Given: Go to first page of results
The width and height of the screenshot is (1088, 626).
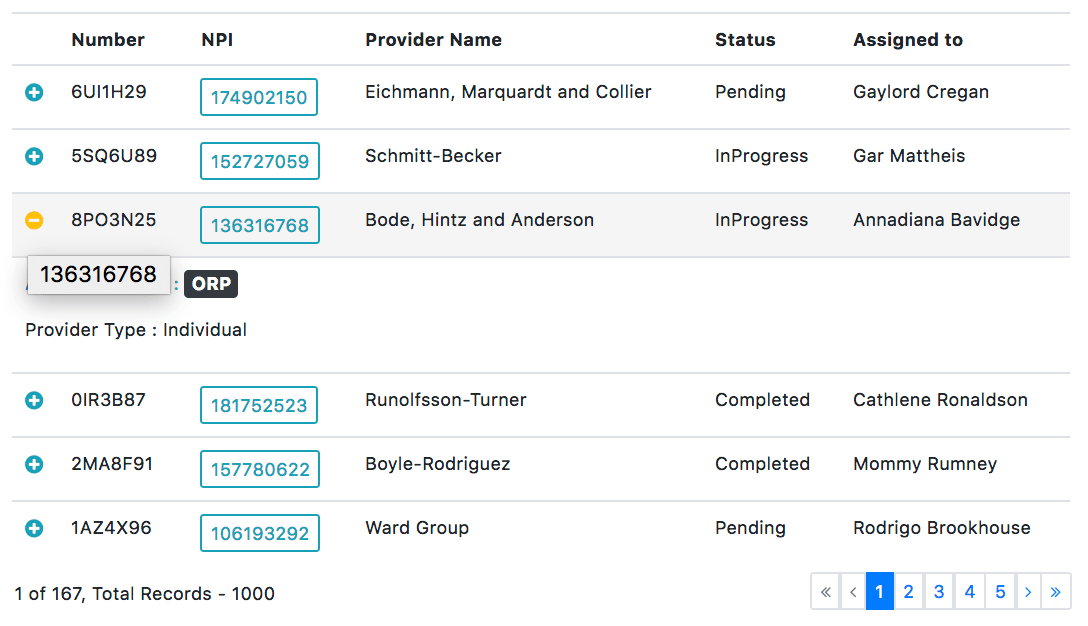Looking at the screenshot, I should coord(825,592).
